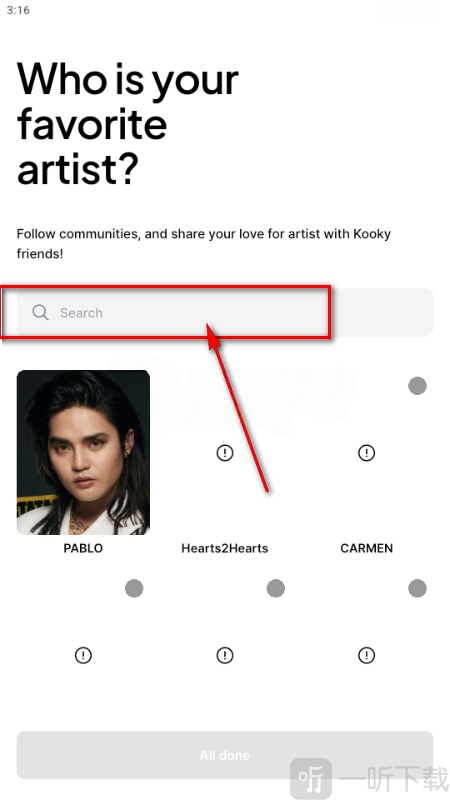The width and height of the screenshot is (450, 800).
Task: Click the error icon on second-row middle card
Action: [225, 655]
